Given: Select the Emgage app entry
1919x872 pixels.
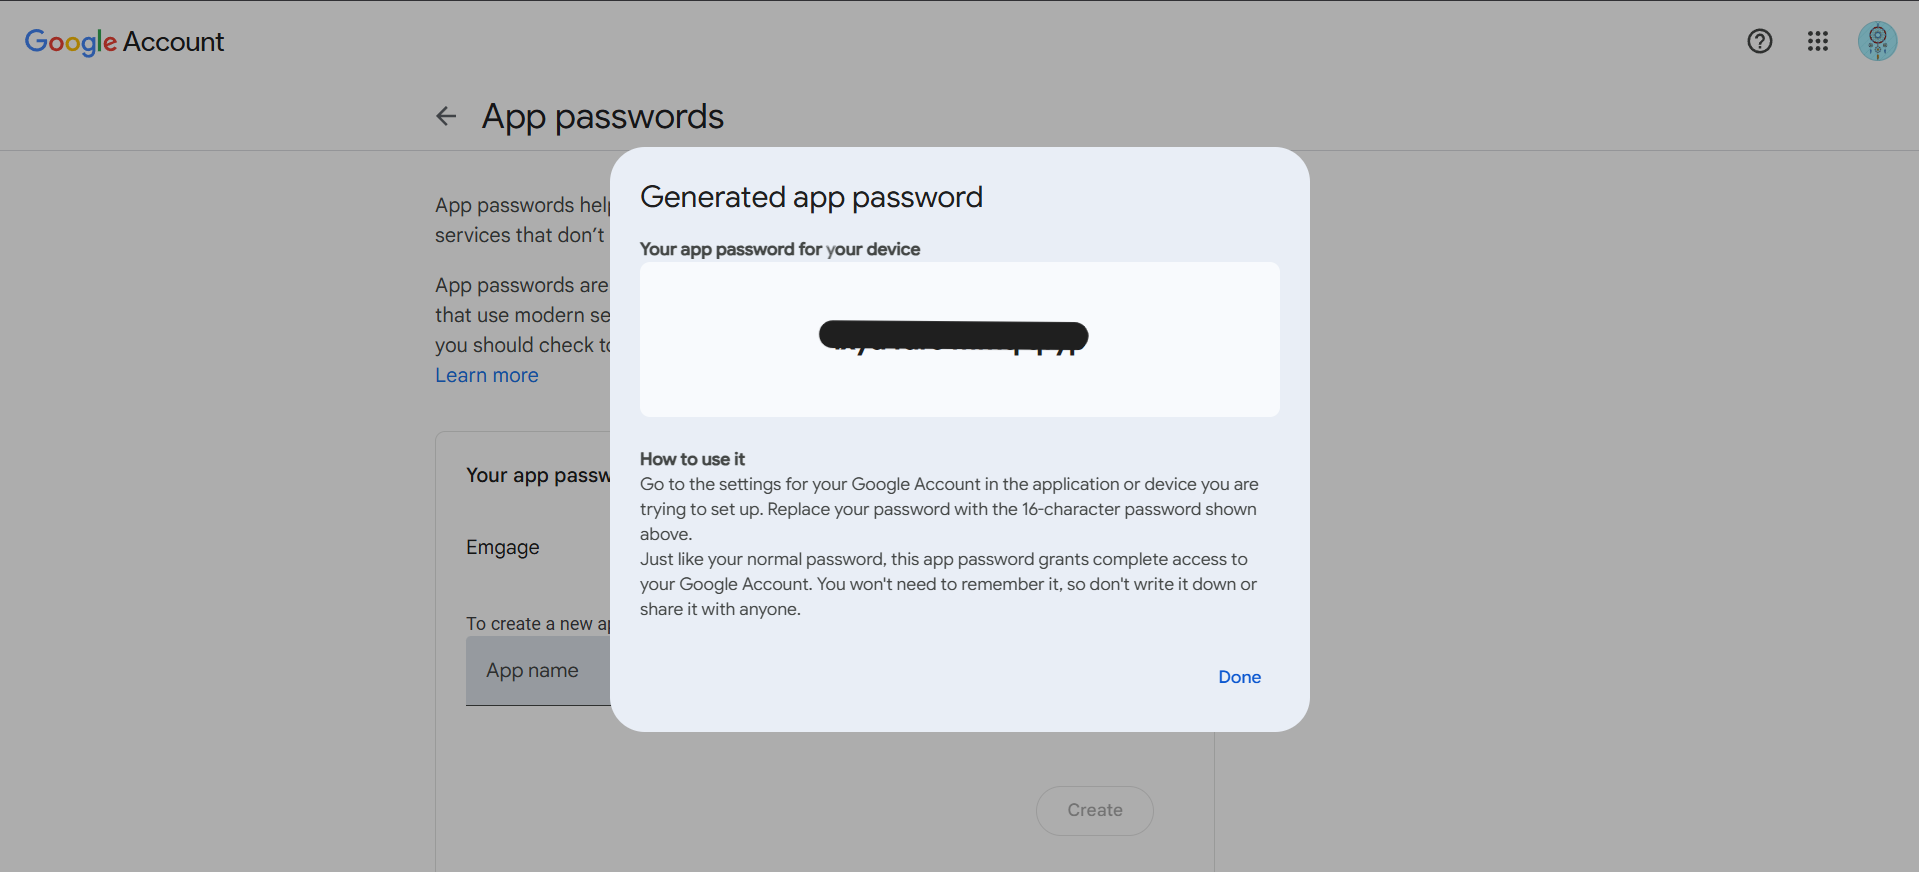Looking at the screenshot, I should [502, 547].
